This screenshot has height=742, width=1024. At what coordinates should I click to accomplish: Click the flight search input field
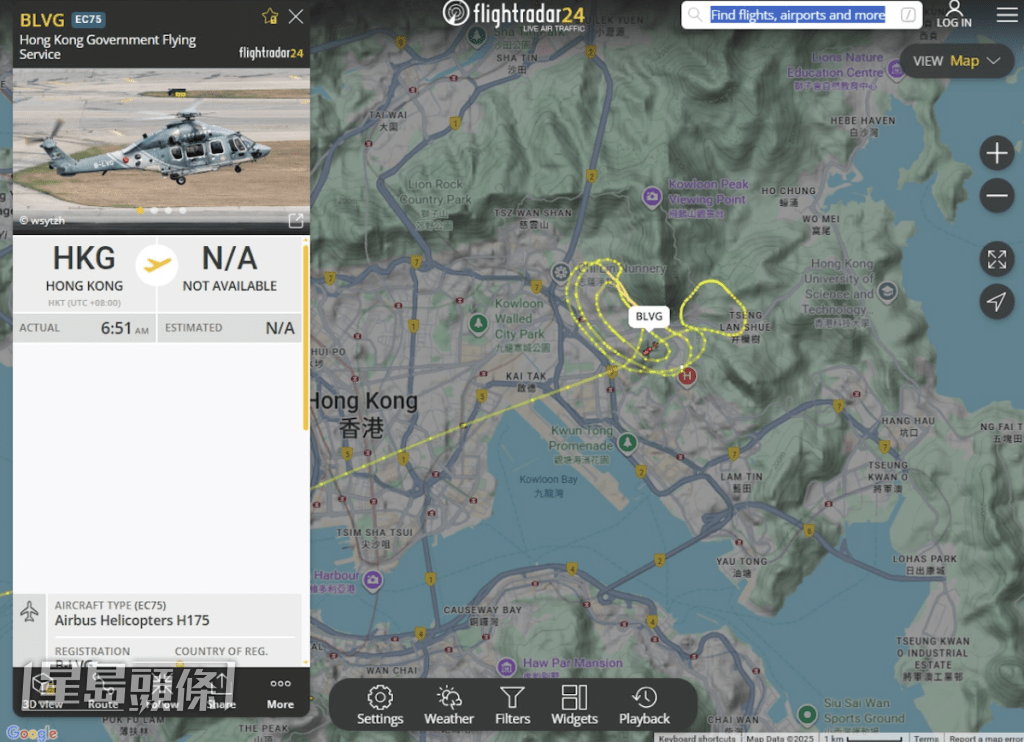coord(797,15)
